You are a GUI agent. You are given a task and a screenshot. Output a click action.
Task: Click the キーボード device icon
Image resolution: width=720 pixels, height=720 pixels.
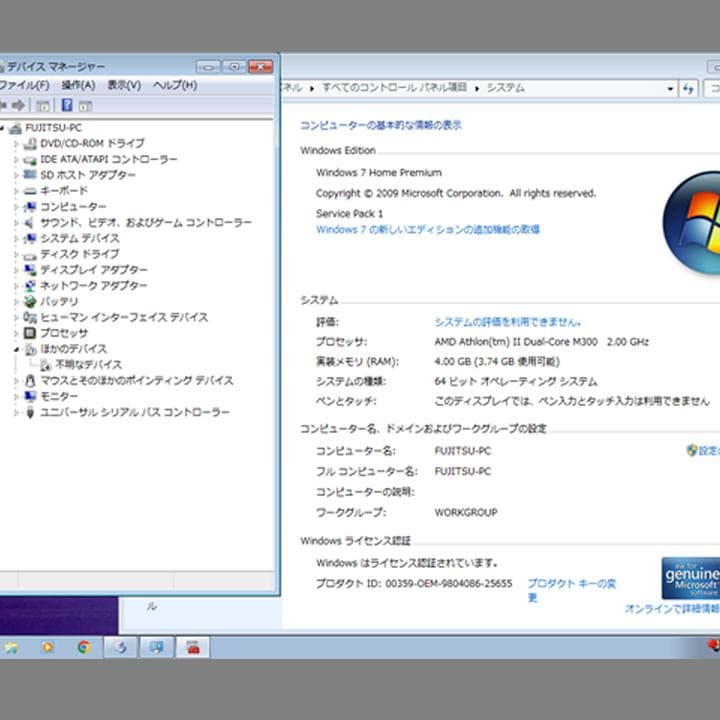click(x=30, y=191)
